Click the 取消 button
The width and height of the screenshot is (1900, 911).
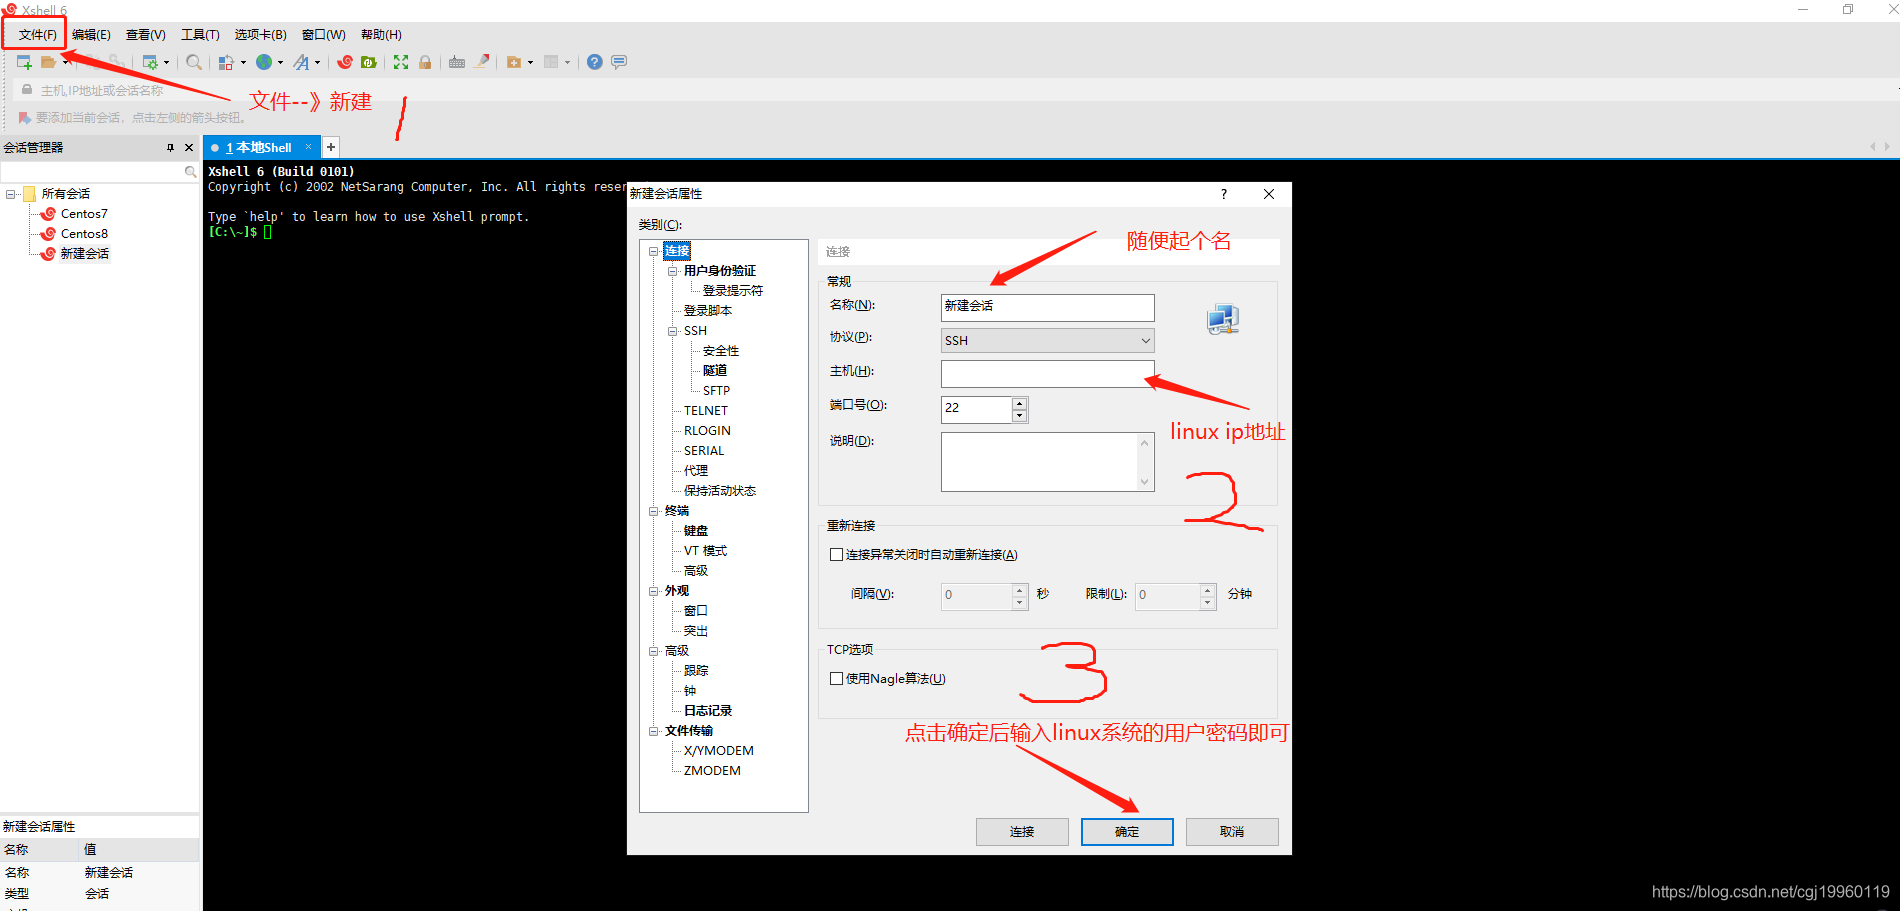1231,831
